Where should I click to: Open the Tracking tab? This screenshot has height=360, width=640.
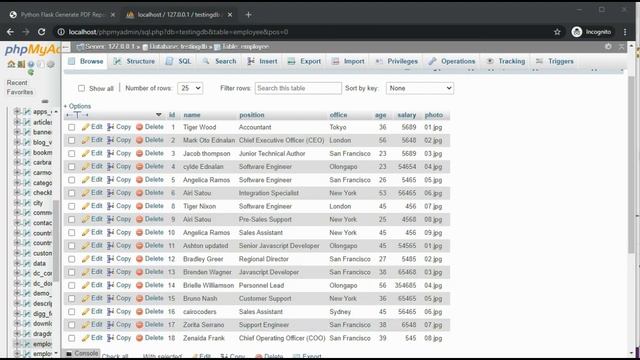(506, 61)
